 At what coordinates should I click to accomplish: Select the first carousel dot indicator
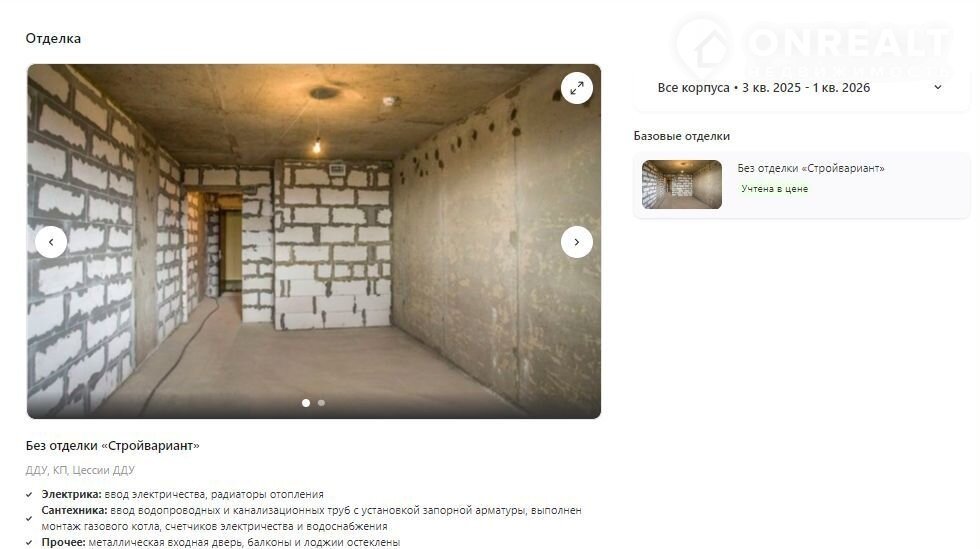pos(306,403)
